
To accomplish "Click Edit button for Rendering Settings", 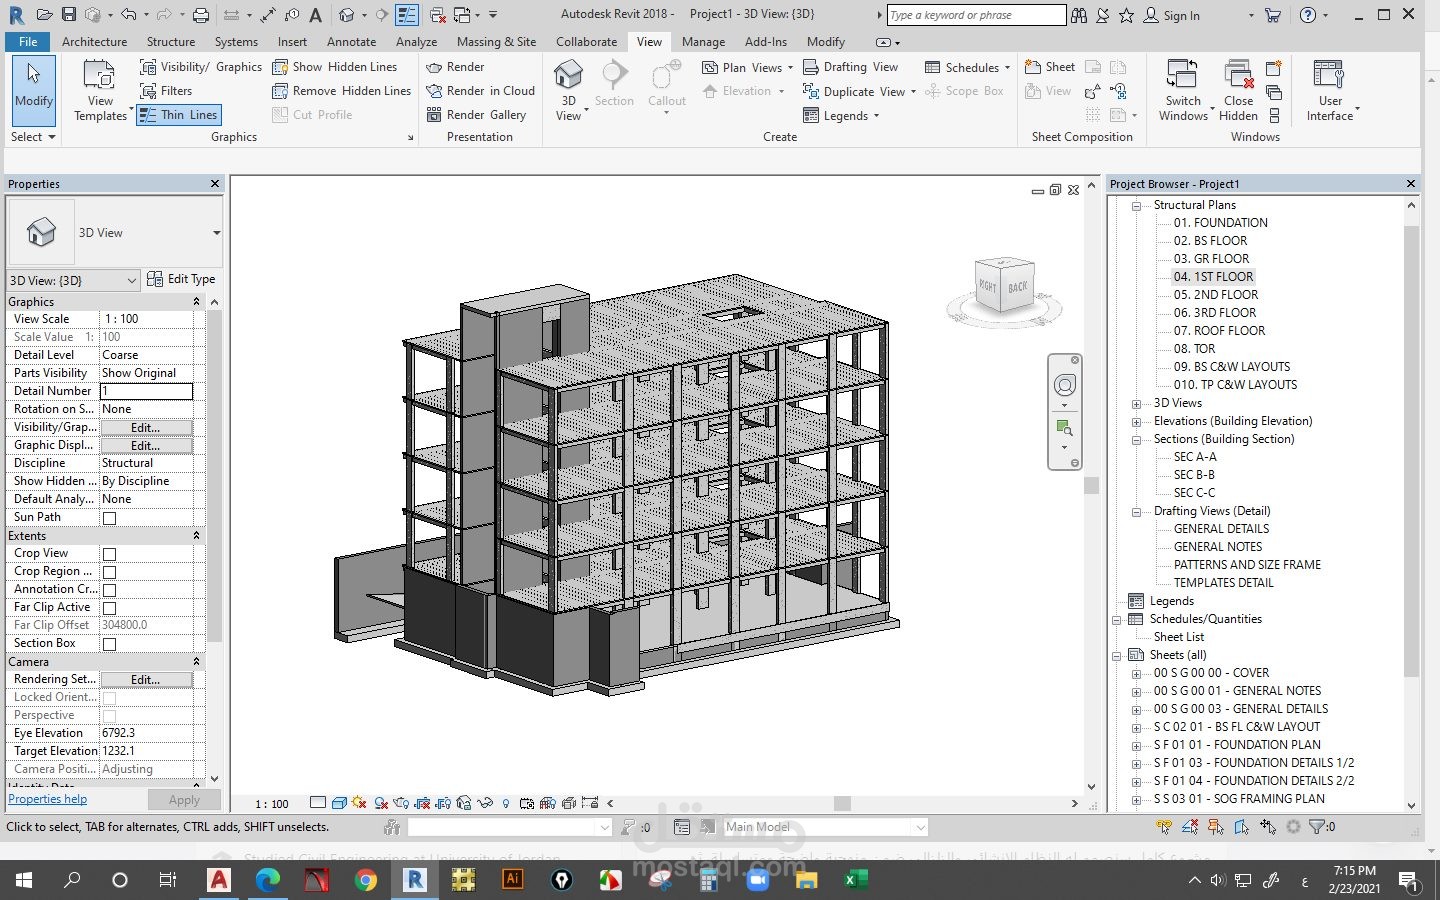I will [x=146, y=679].
